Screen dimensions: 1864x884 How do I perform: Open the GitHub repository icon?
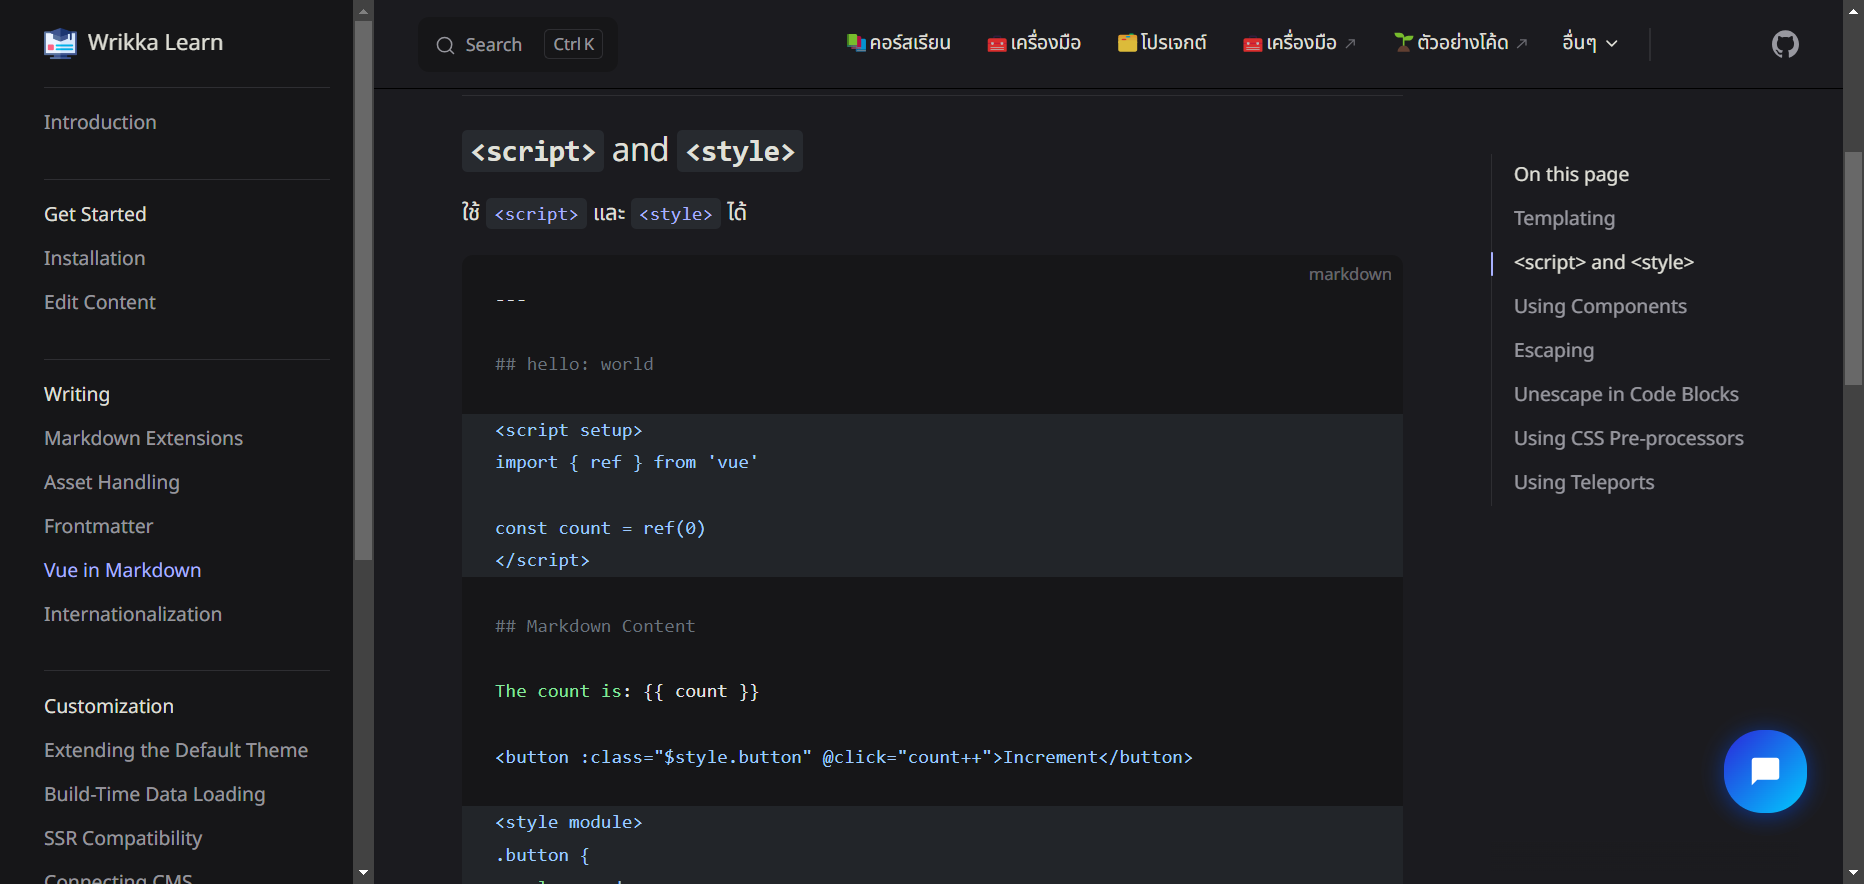pyautogui.click(x=1785, y=44)
